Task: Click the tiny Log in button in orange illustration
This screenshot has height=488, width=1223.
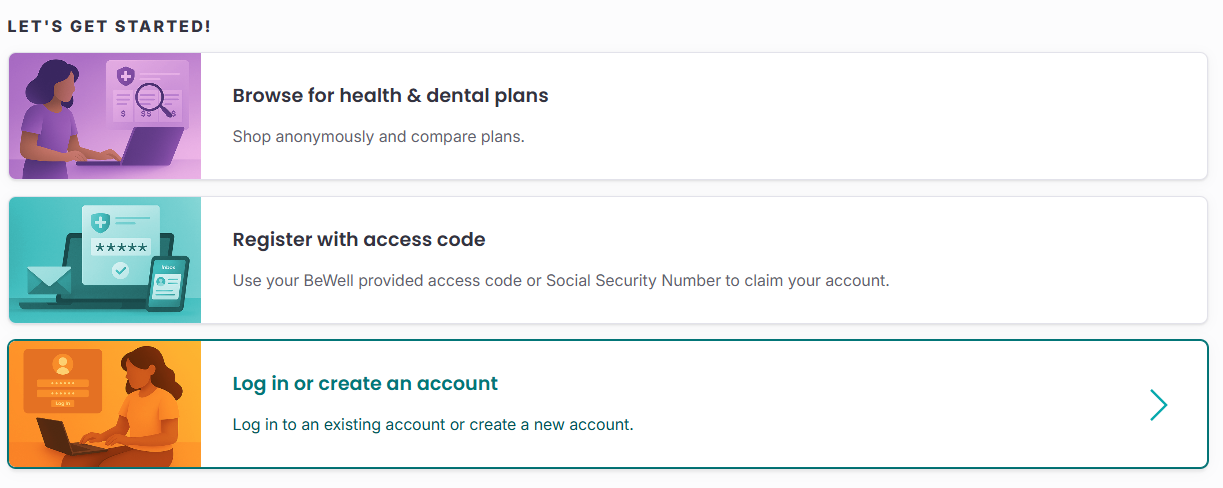Action: pos(64,403)
